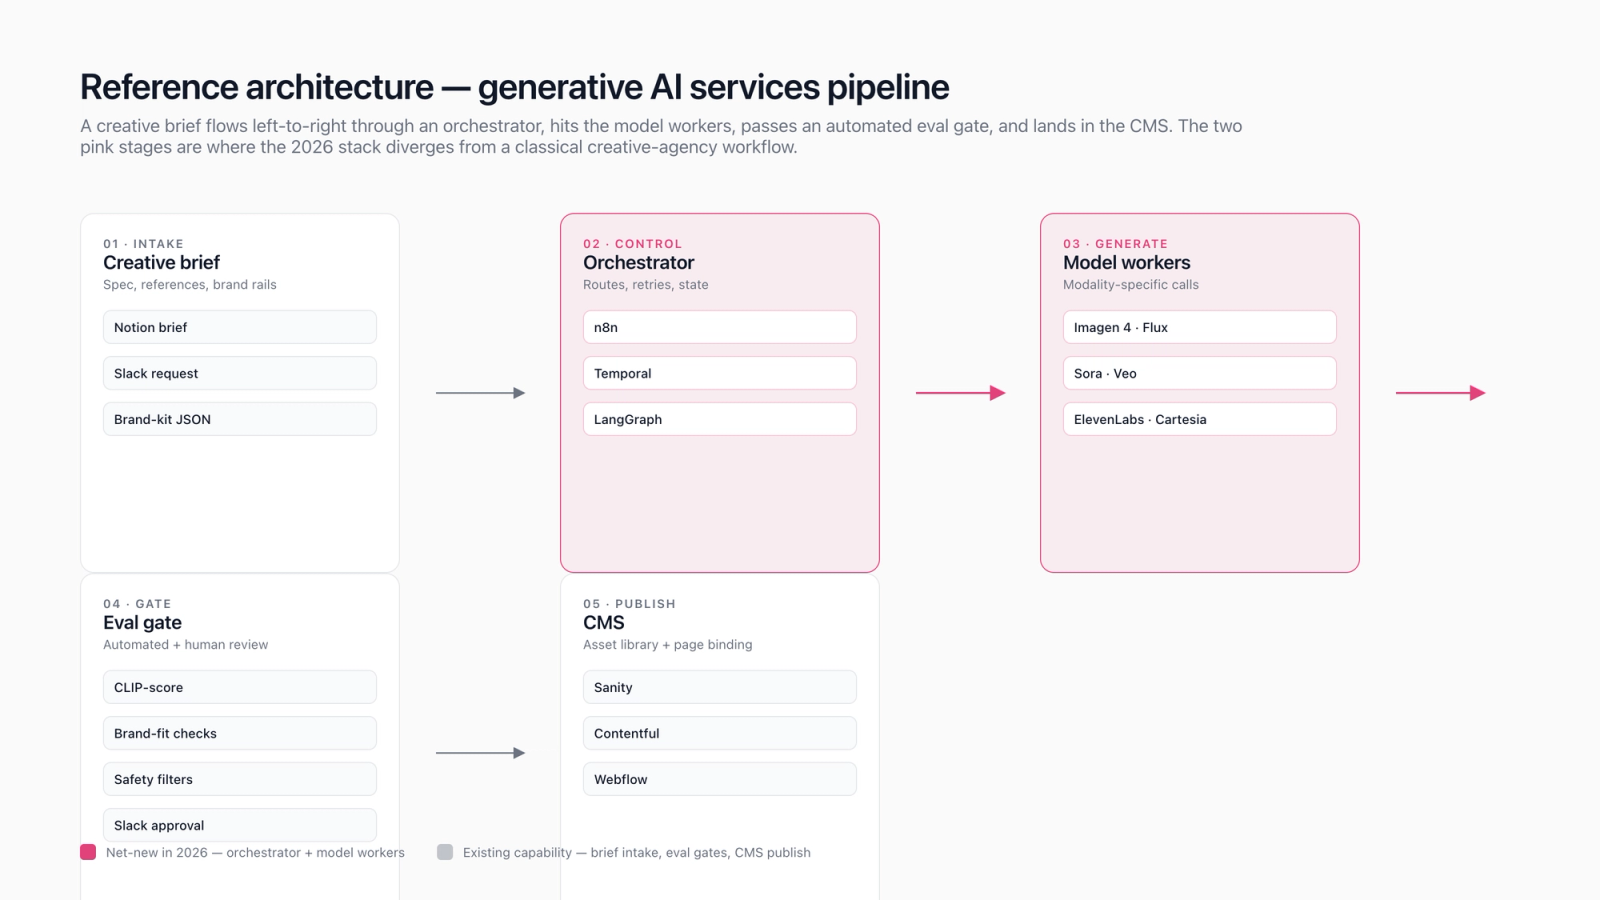Click the 01 · INTAKE stage label
Image resolution: width=1600 pixels, height=900 pixels.
tap(143, 244)
